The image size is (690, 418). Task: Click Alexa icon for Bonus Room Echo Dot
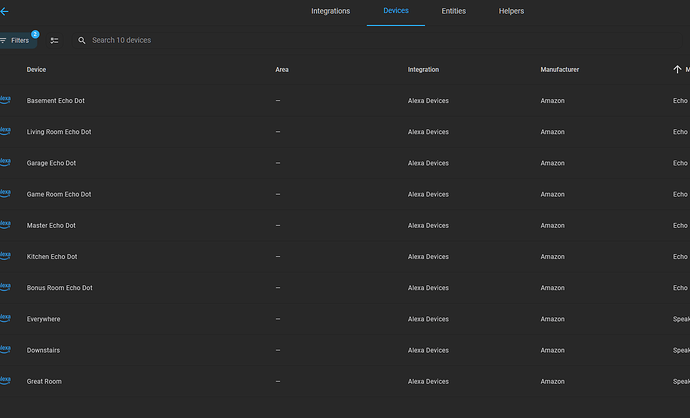tap(5, 287)
